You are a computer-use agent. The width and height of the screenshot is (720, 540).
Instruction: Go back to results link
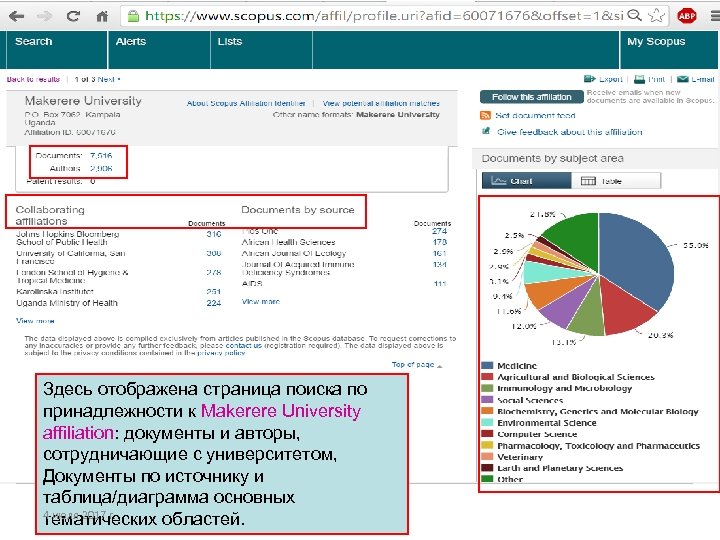33,79
